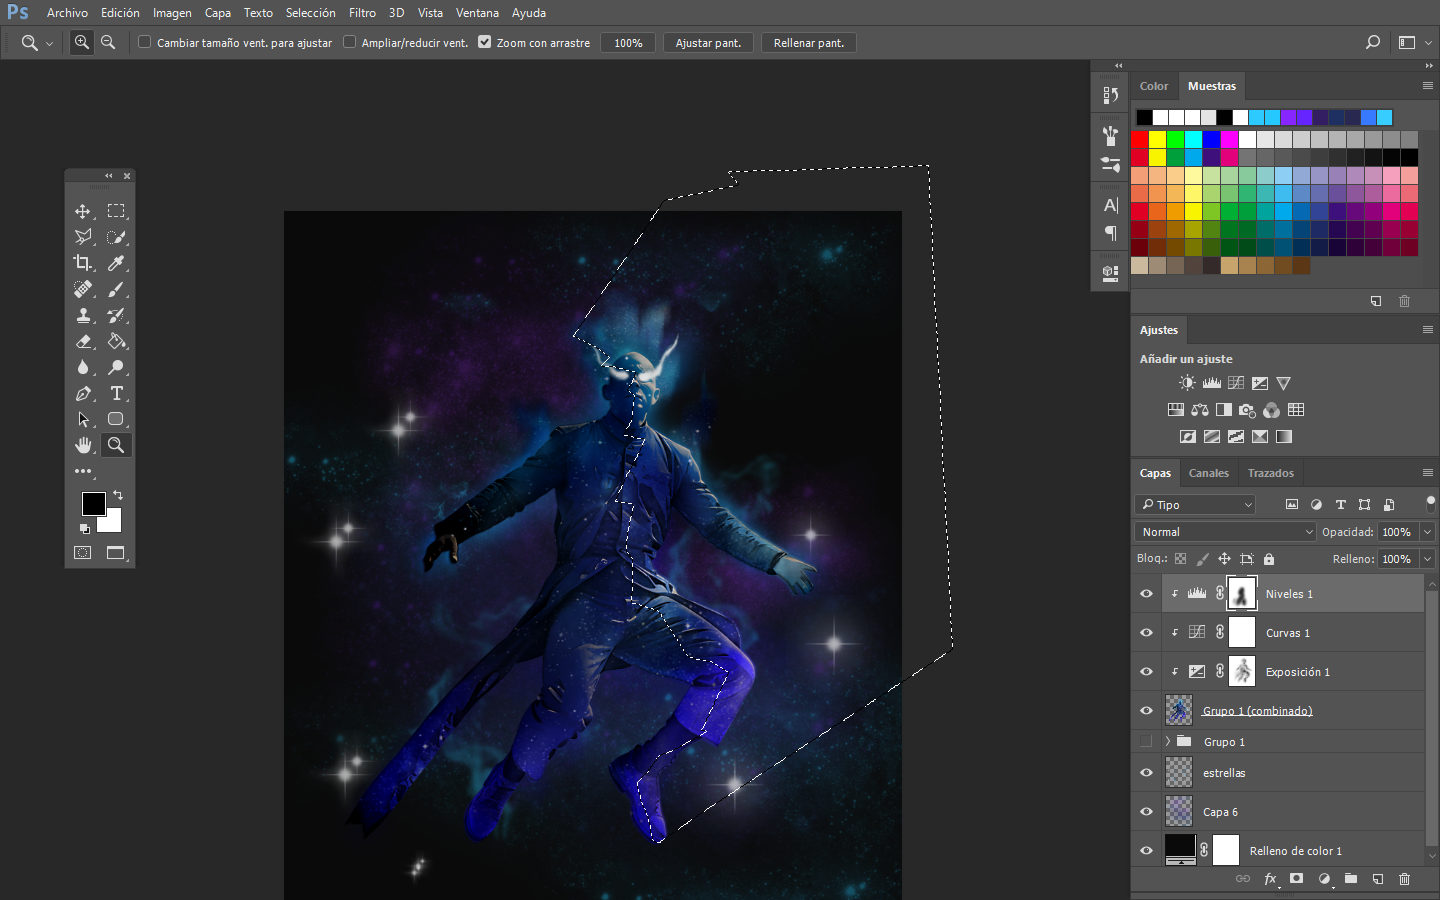Open the Filtro menu
Image resolution: width=1440 pixels, height=900 pixels.
(362, 13)
